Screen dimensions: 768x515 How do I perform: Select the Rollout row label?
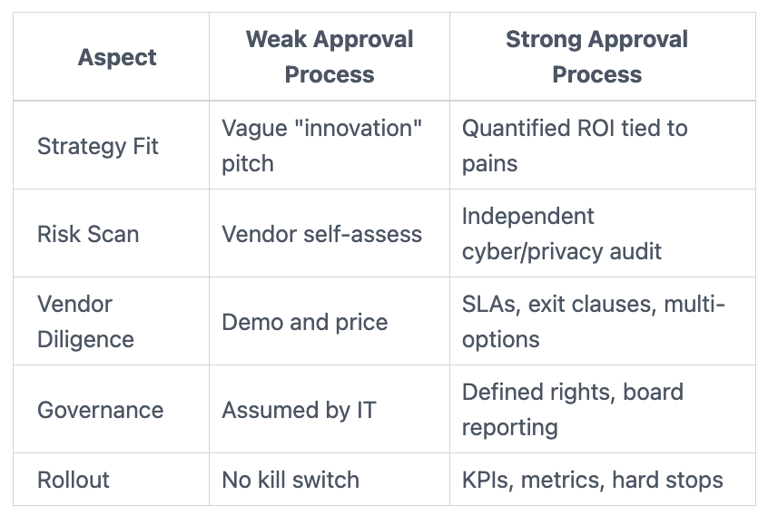(x=73, y=480)
